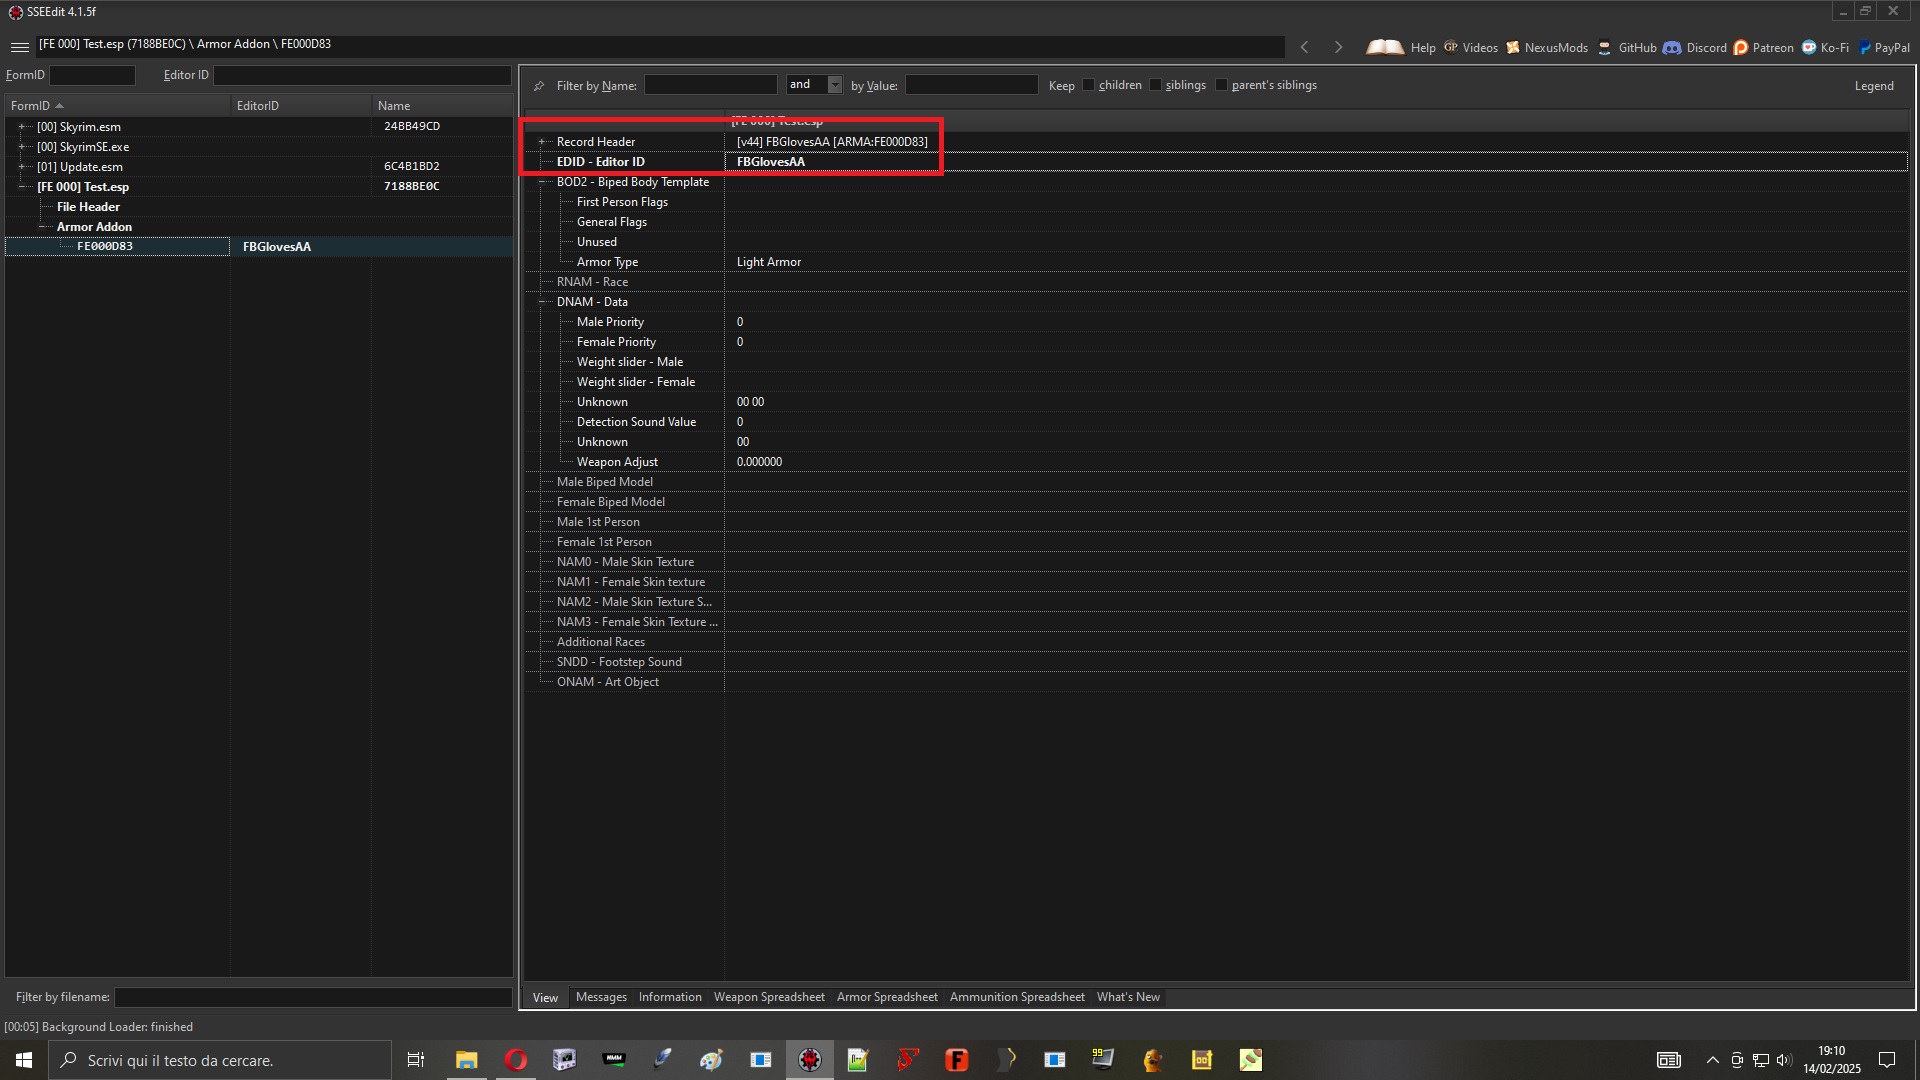Open GitHub link
Image resolution: width=1920 pixels, height=1080 pixels.
click(x=1627, y=47)
